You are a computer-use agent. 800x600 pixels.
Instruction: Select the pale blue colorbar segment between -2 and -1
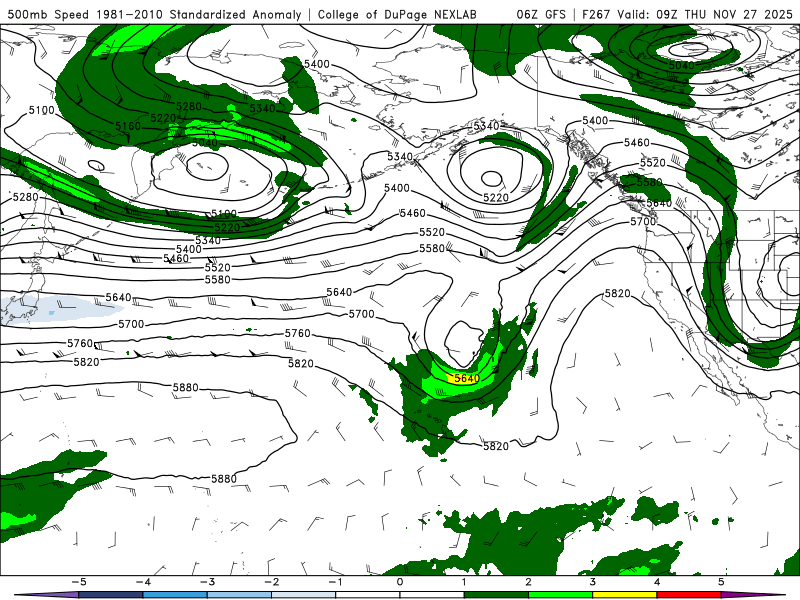tap(304, 595)
